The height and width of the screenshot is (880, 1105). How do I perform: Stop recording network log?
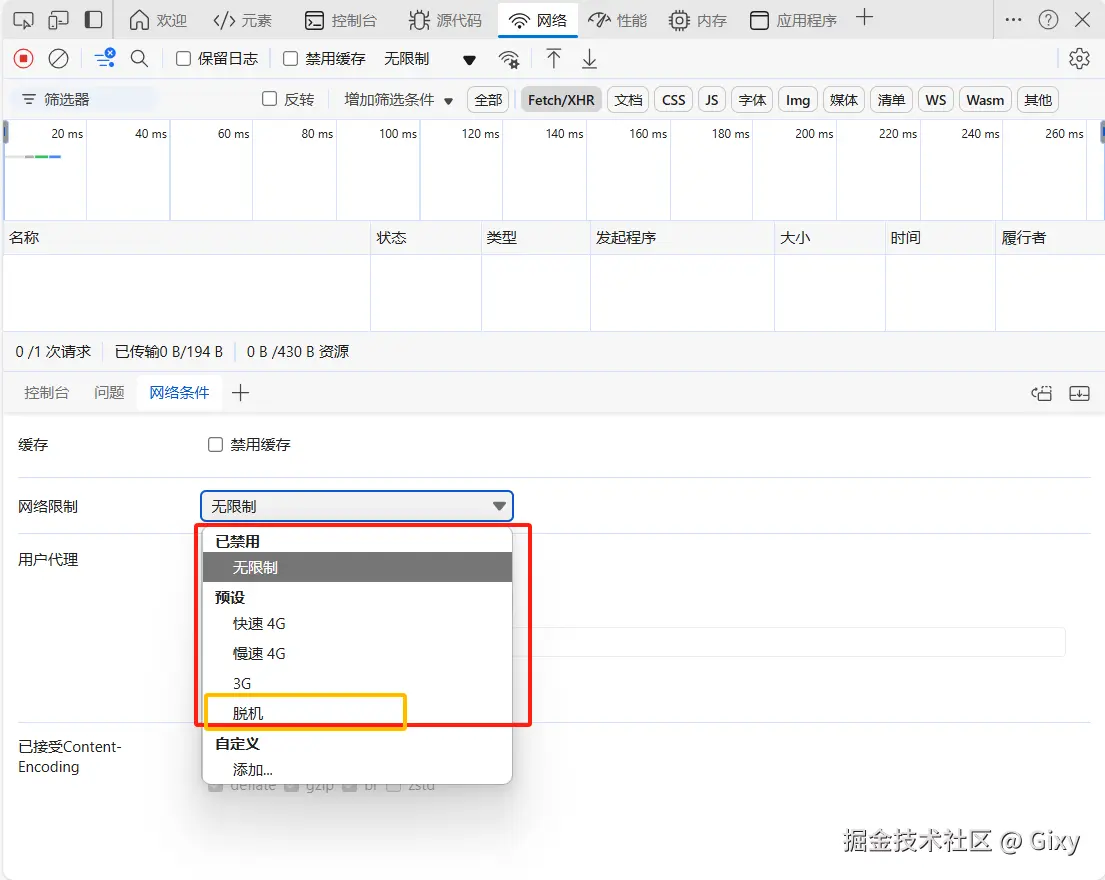(x=23, y=58)
